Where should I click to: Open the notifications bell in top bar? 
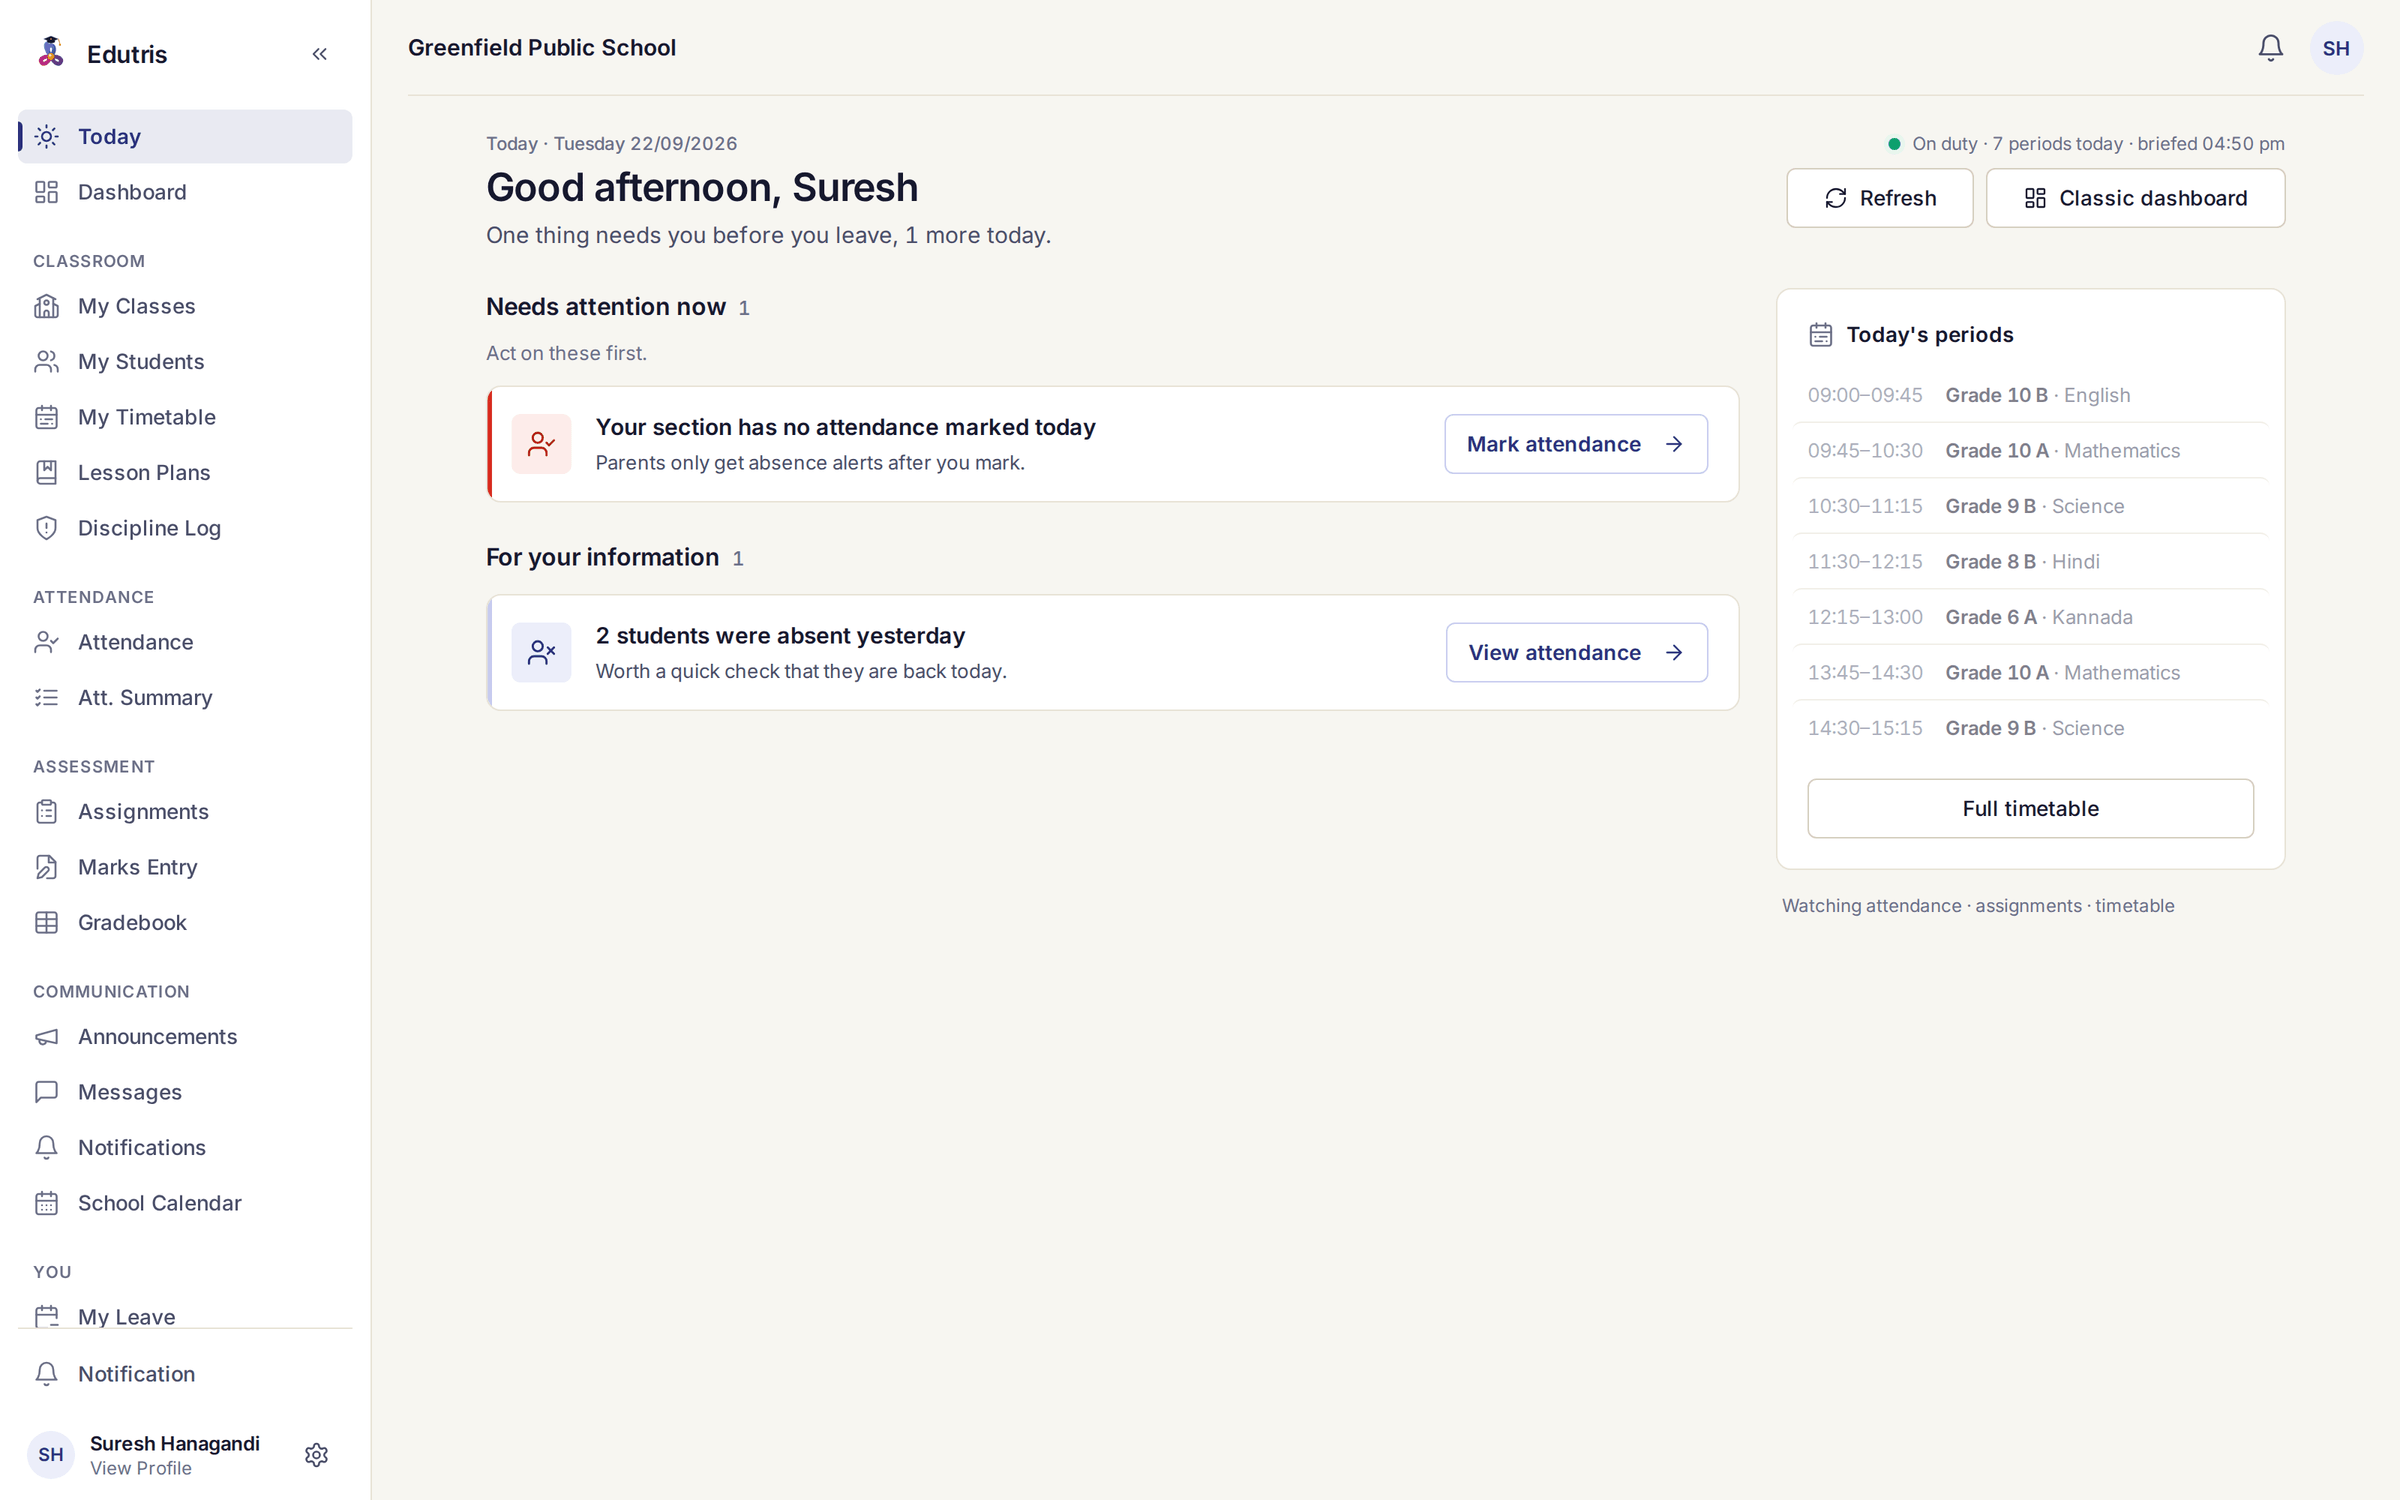(2270, 48)
